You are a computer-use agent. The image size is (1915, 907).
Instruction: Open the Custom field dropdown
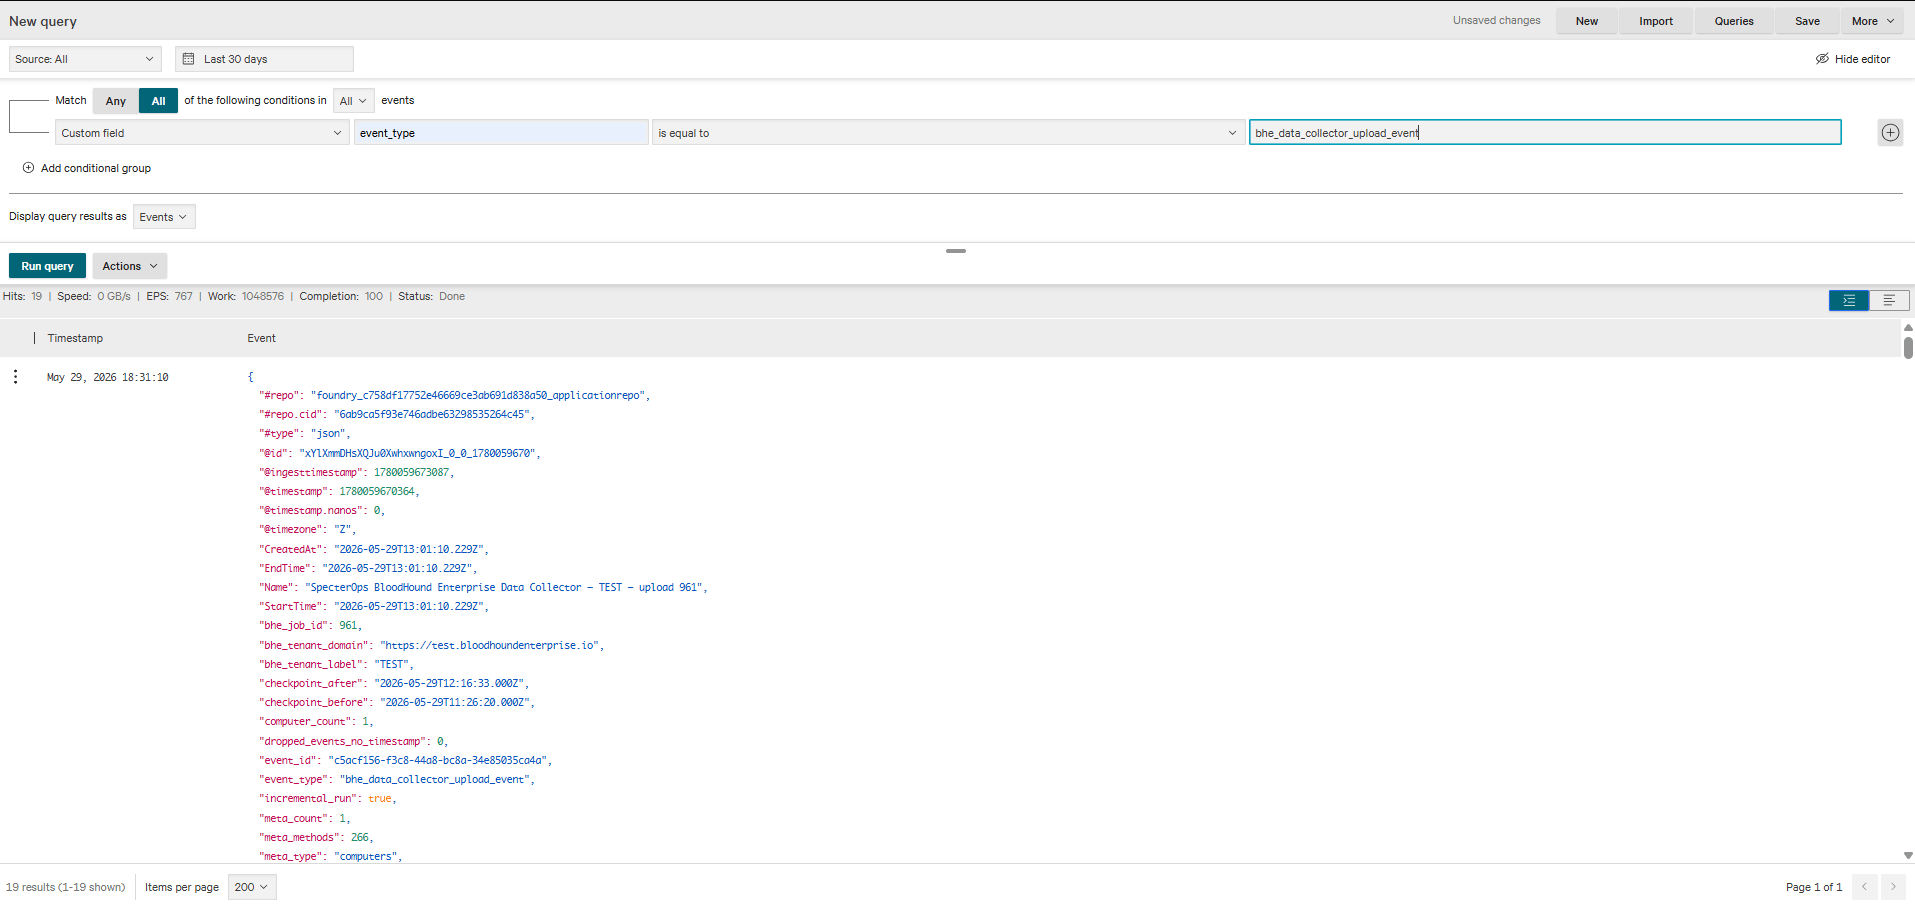202,133
